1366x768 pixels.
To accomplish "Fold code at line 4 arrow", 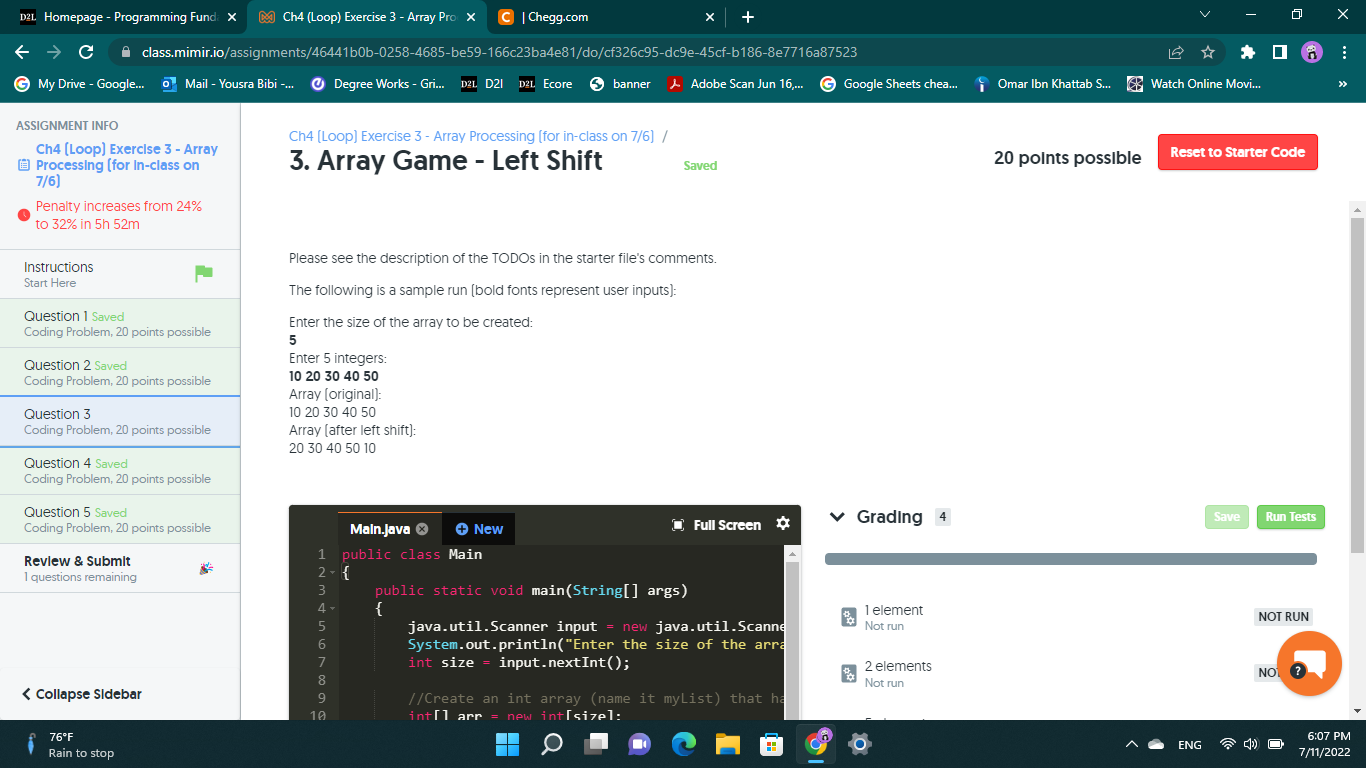I will [x=331, y=608].
